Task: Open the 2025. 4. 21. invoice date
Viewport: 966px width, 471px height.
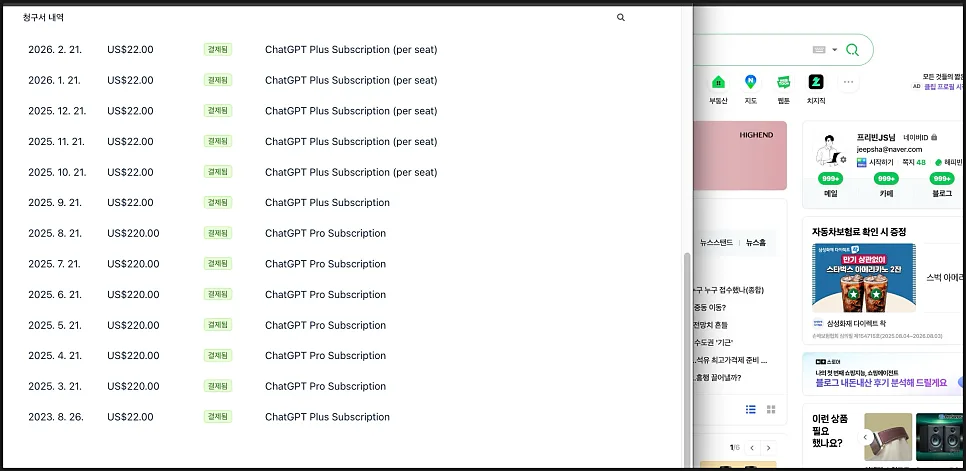Action: pos(55,356)
